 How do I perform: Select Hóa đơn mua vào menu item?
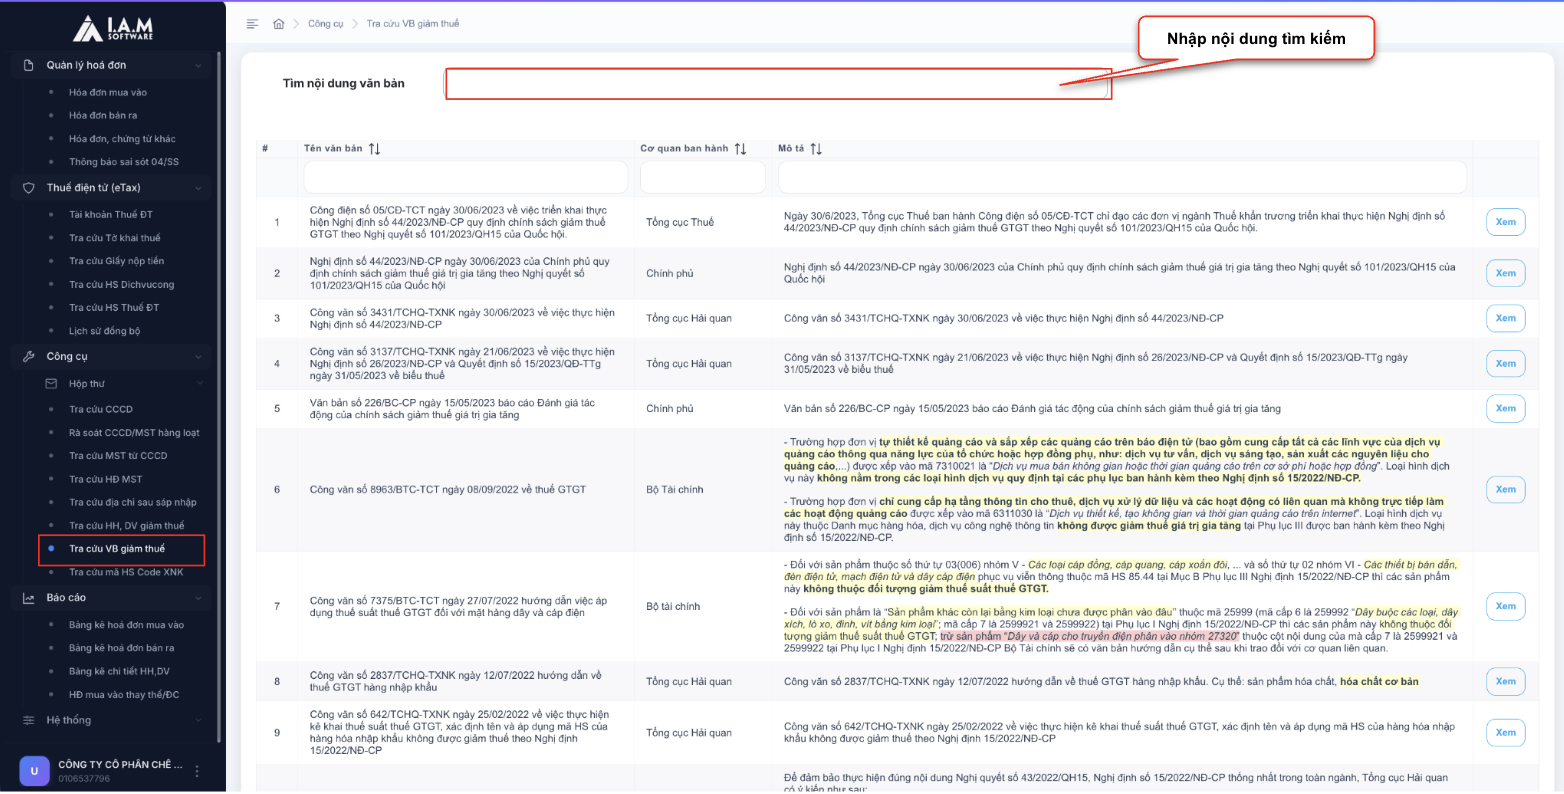coord(107,93)
